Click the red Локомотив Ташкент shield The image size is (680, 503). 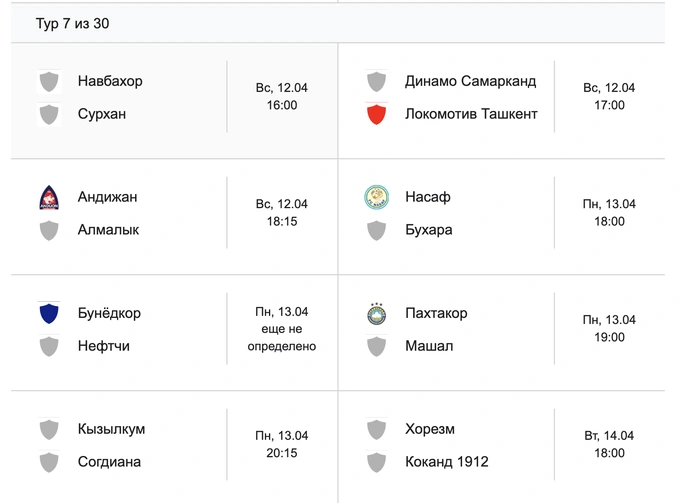coord(376,114)
